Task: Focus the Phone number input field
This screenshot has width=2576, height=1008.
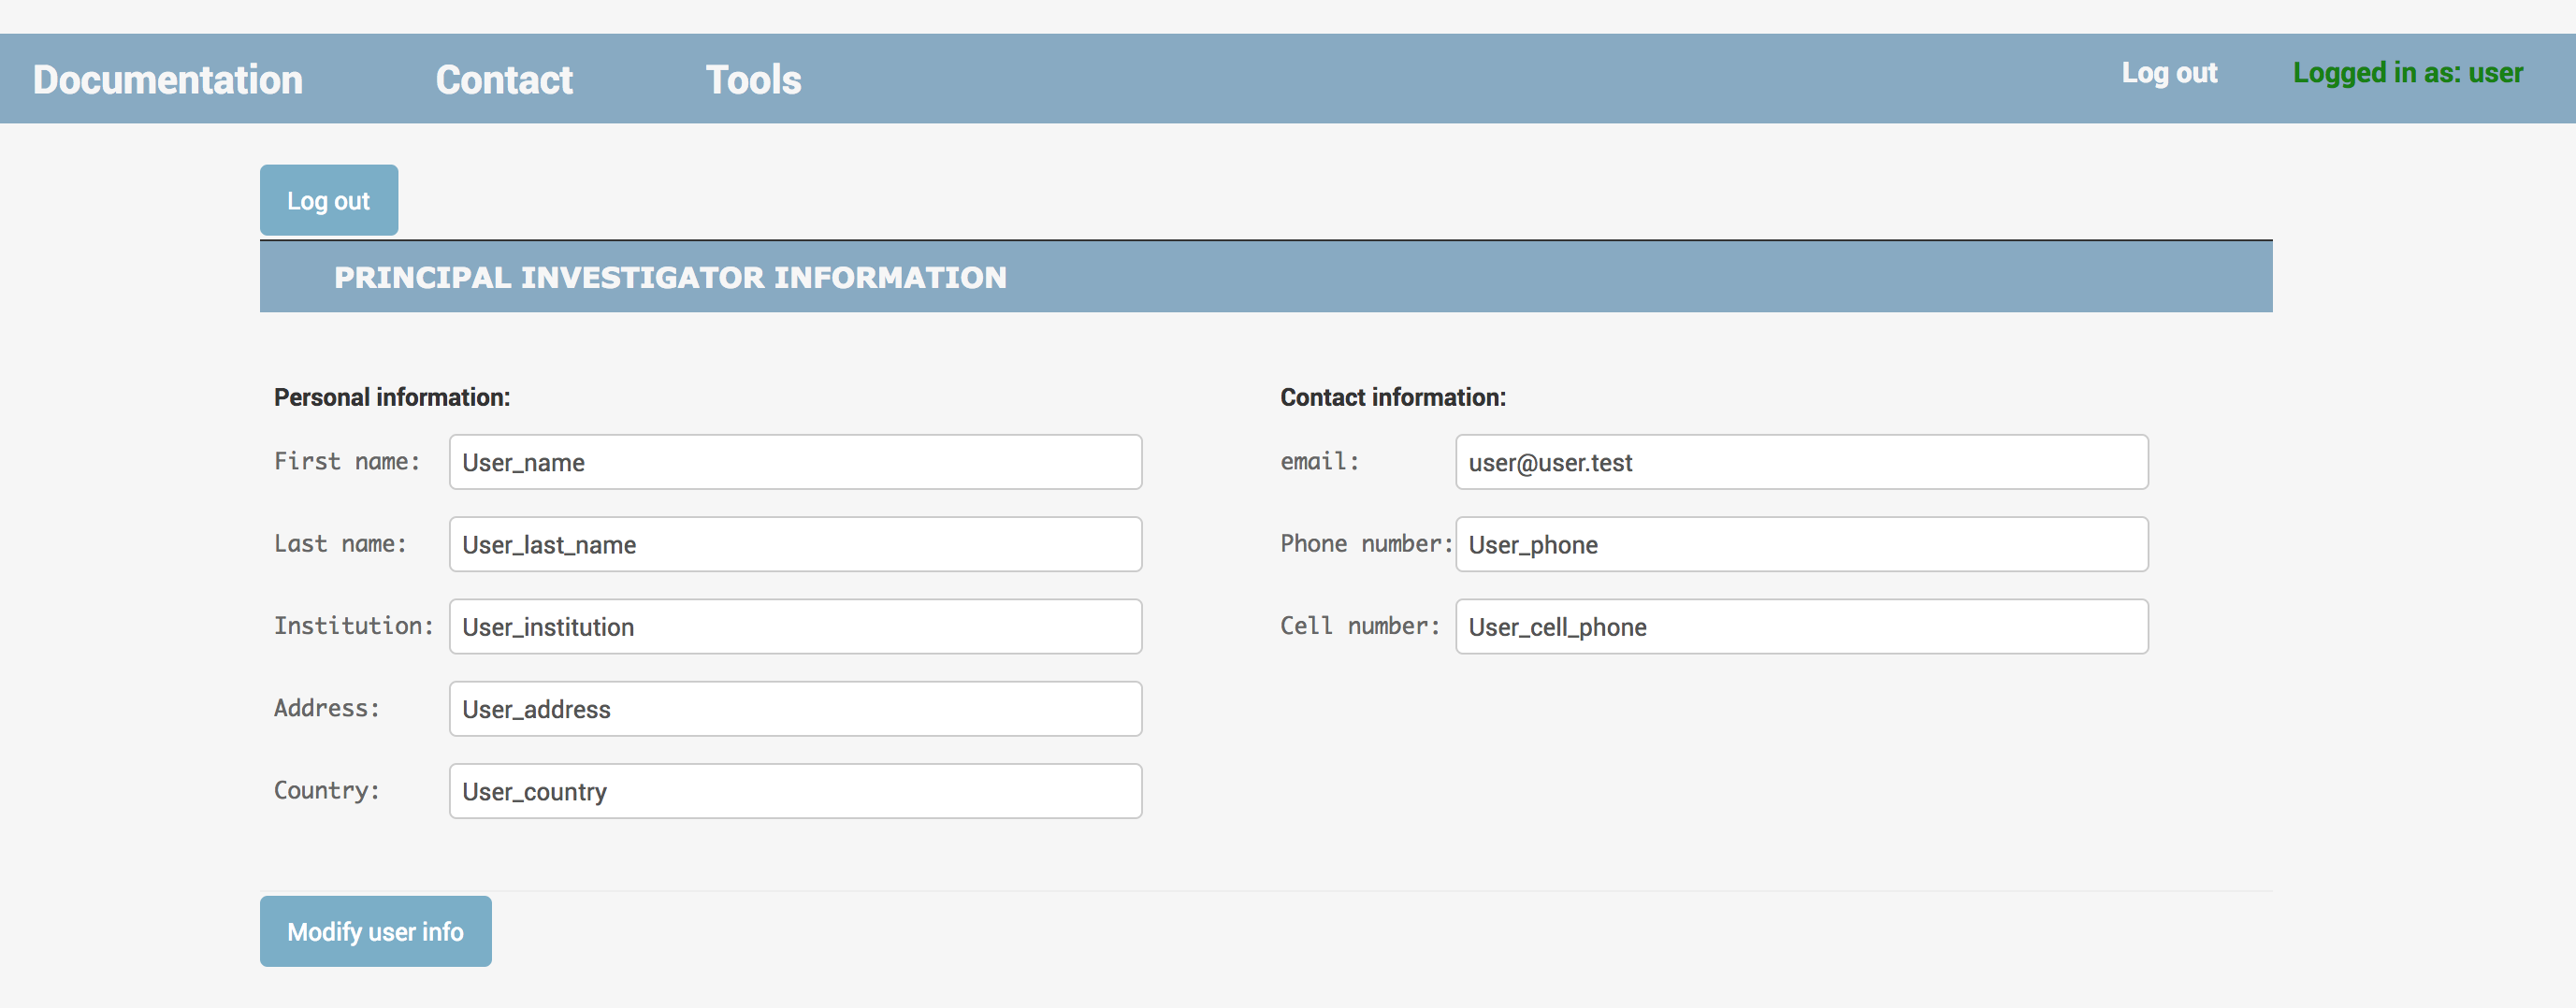Action: pos(1801,544)
